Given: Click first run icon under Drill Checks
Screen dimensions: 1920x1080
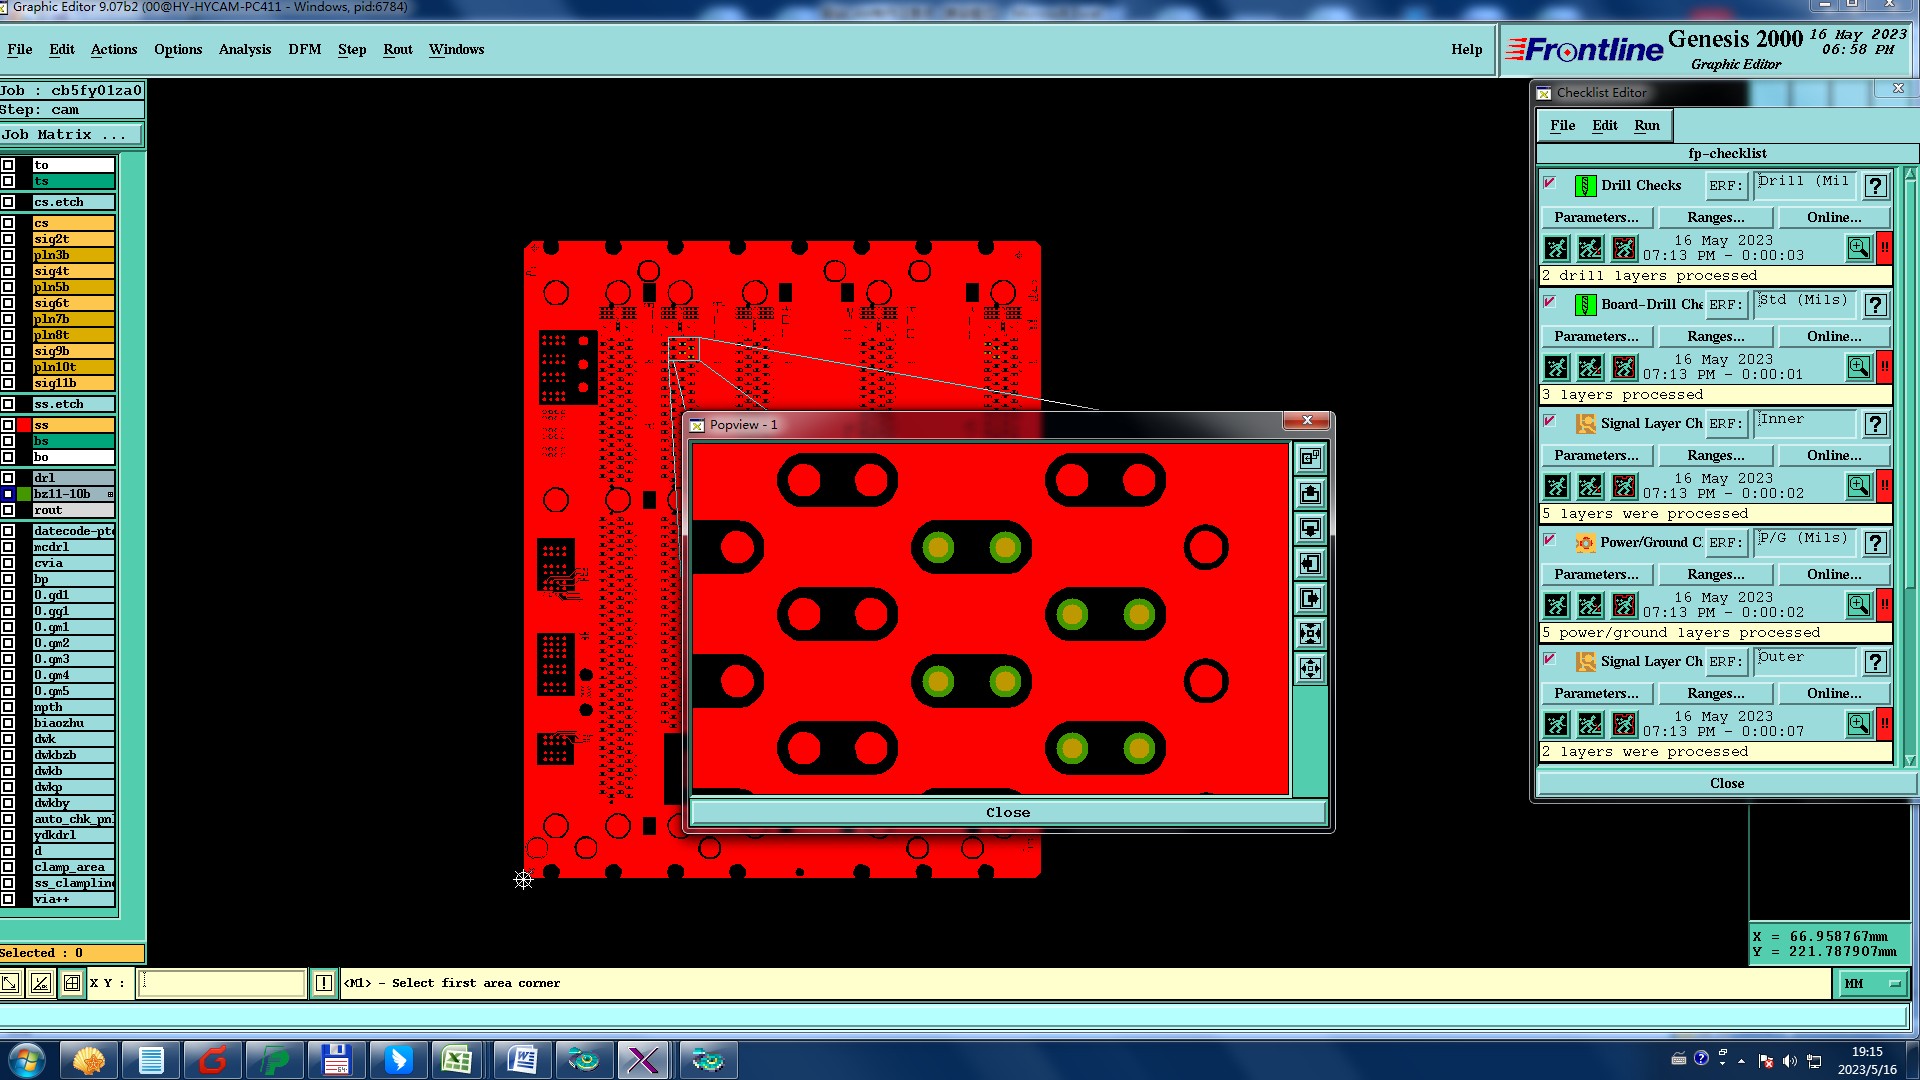Looking at the screenshot, I should pos(1556,248).
